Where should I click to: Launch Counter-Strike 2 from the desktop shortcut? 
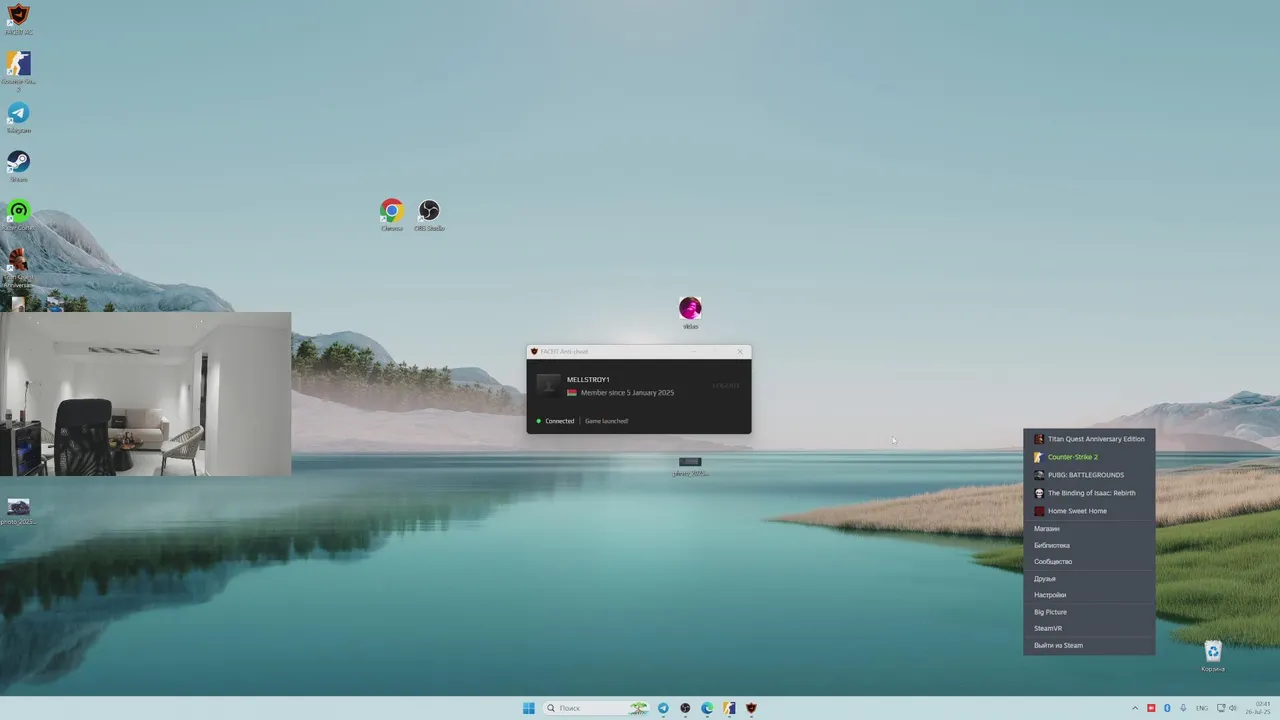[x=18, y=68]
